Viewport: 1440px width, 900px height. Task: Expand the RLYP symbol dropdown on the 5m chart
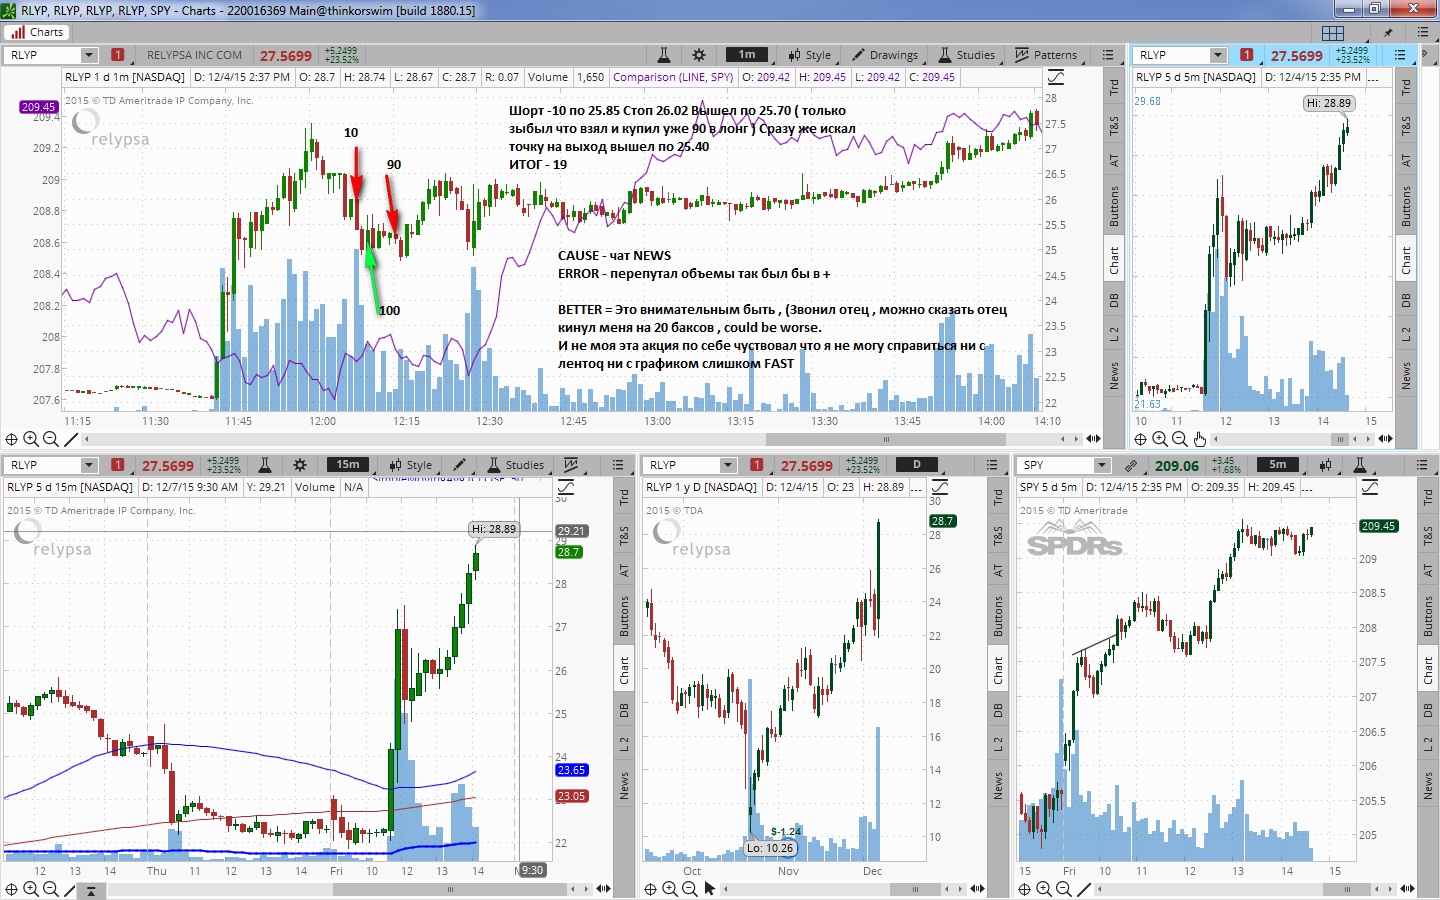tap(1218, 55)
